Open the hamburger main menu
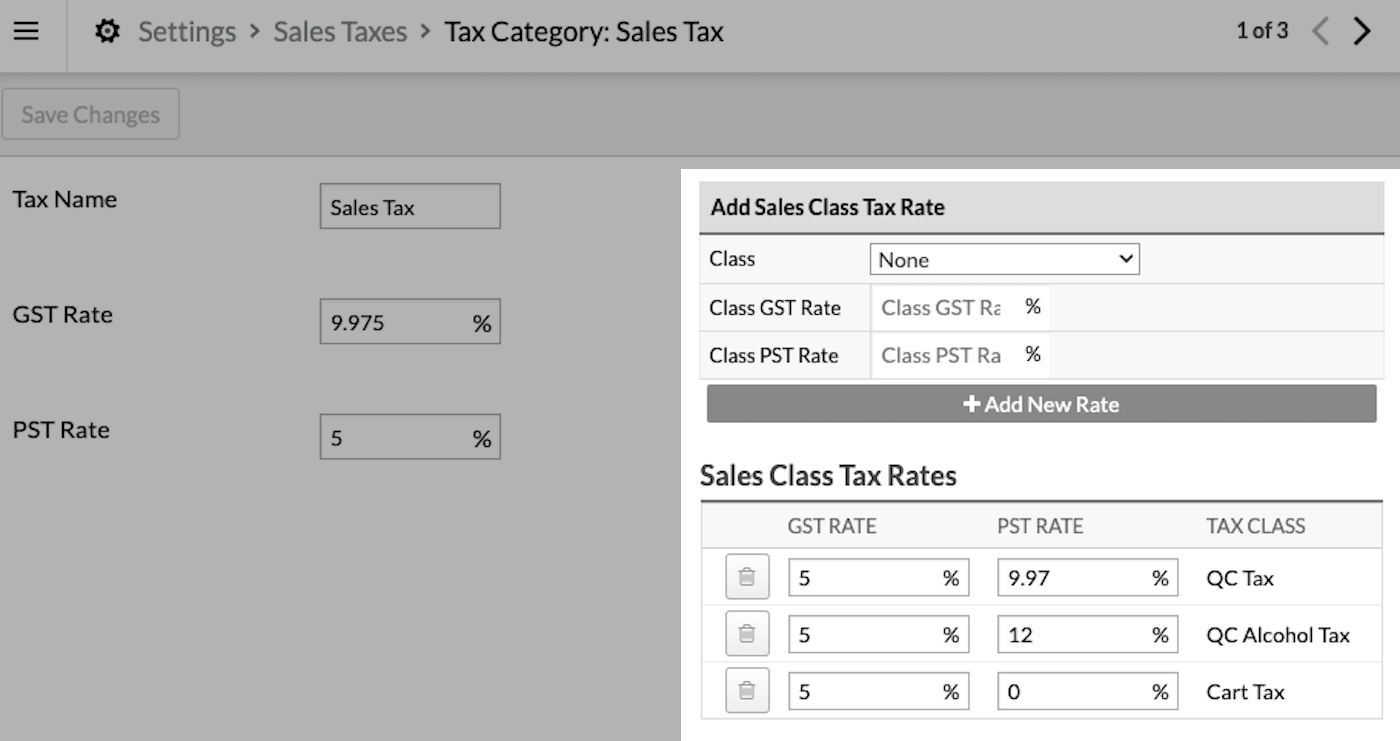This screenshot has width=1400, height=741. 26,31
